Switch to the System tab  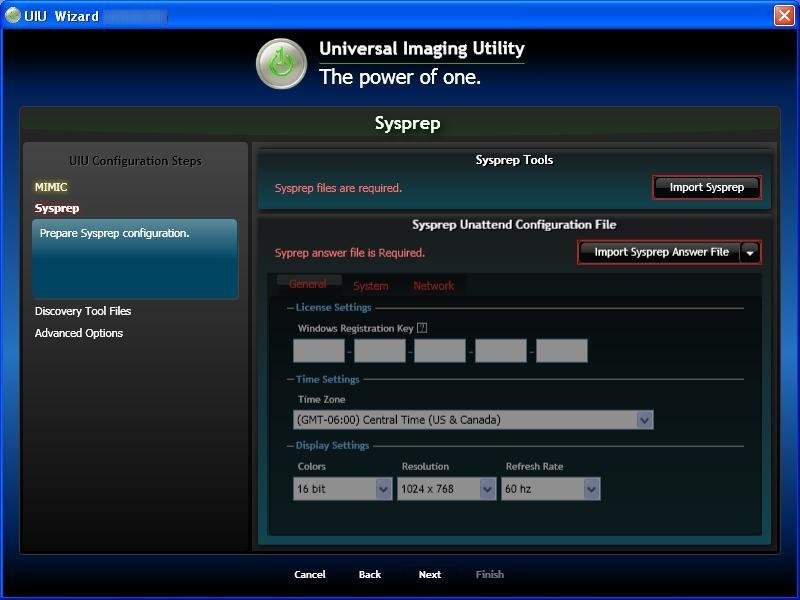coord(371,286)
